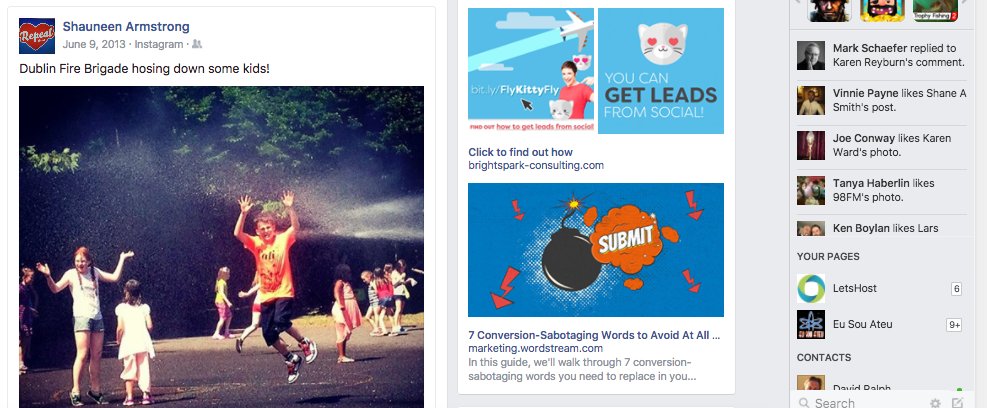Screen dimensions: 987x408
Task: Open the 'Click to find out how' ad link
Action: [521, 152]
